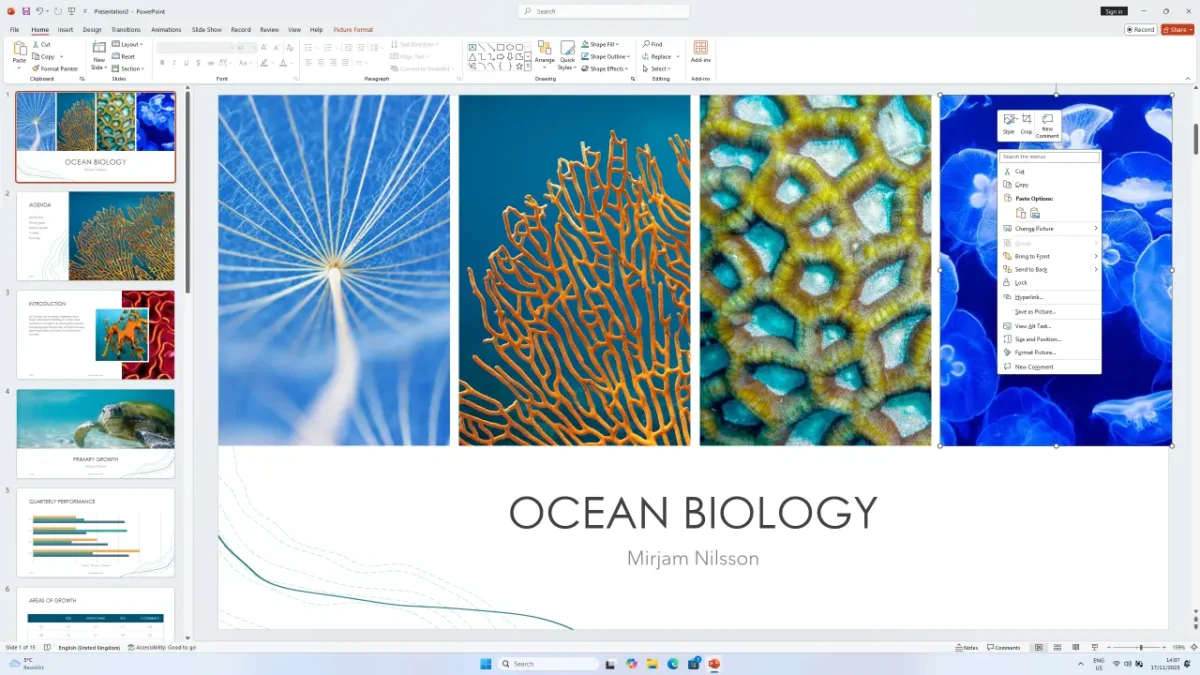The image size is (1200, 675).
Task: Open the Picture Format ribbon tab
Action: (353, 30)
